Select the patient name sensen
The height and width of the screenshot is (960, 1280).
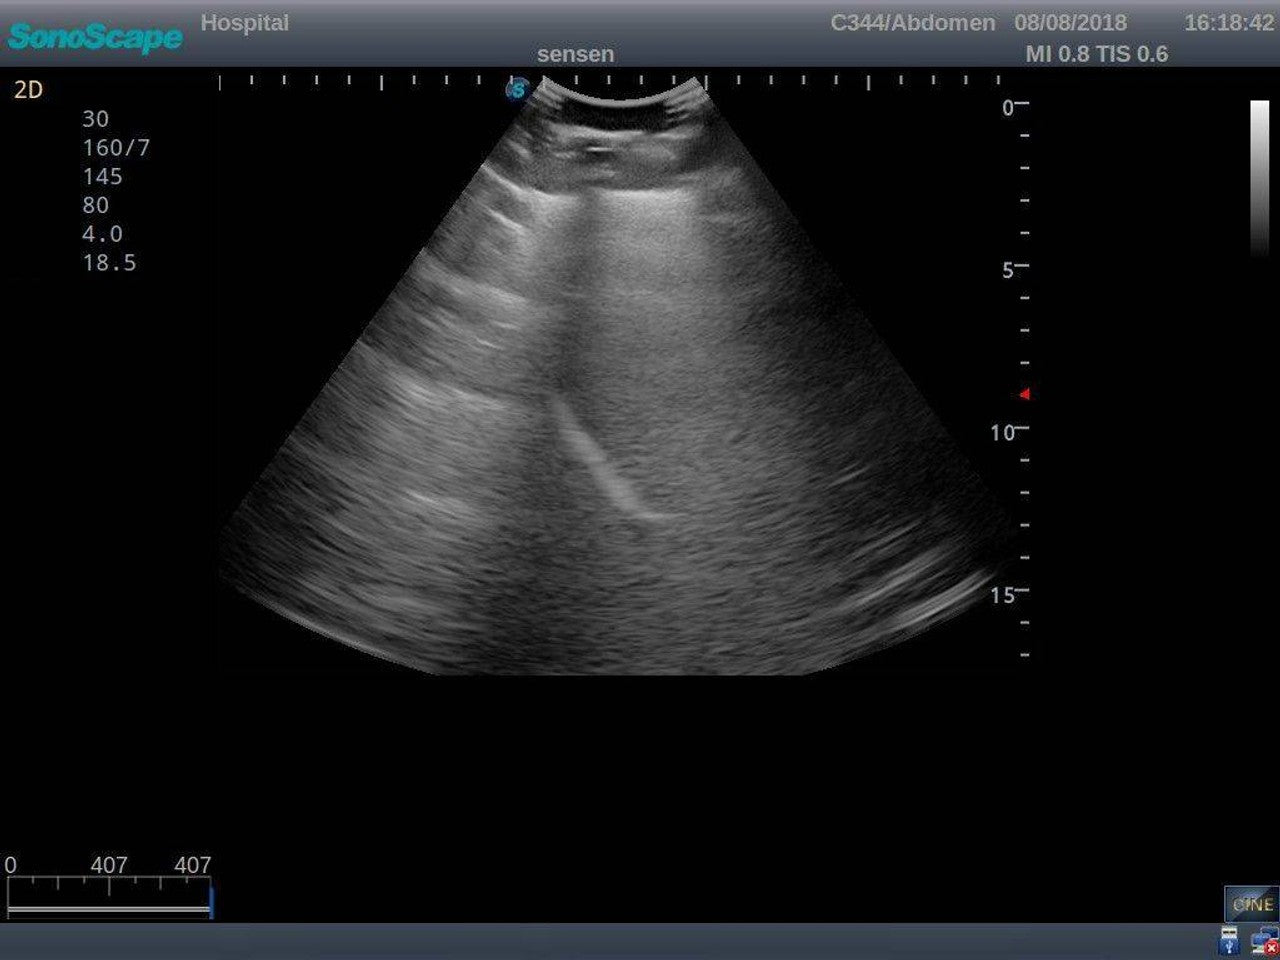578,54
